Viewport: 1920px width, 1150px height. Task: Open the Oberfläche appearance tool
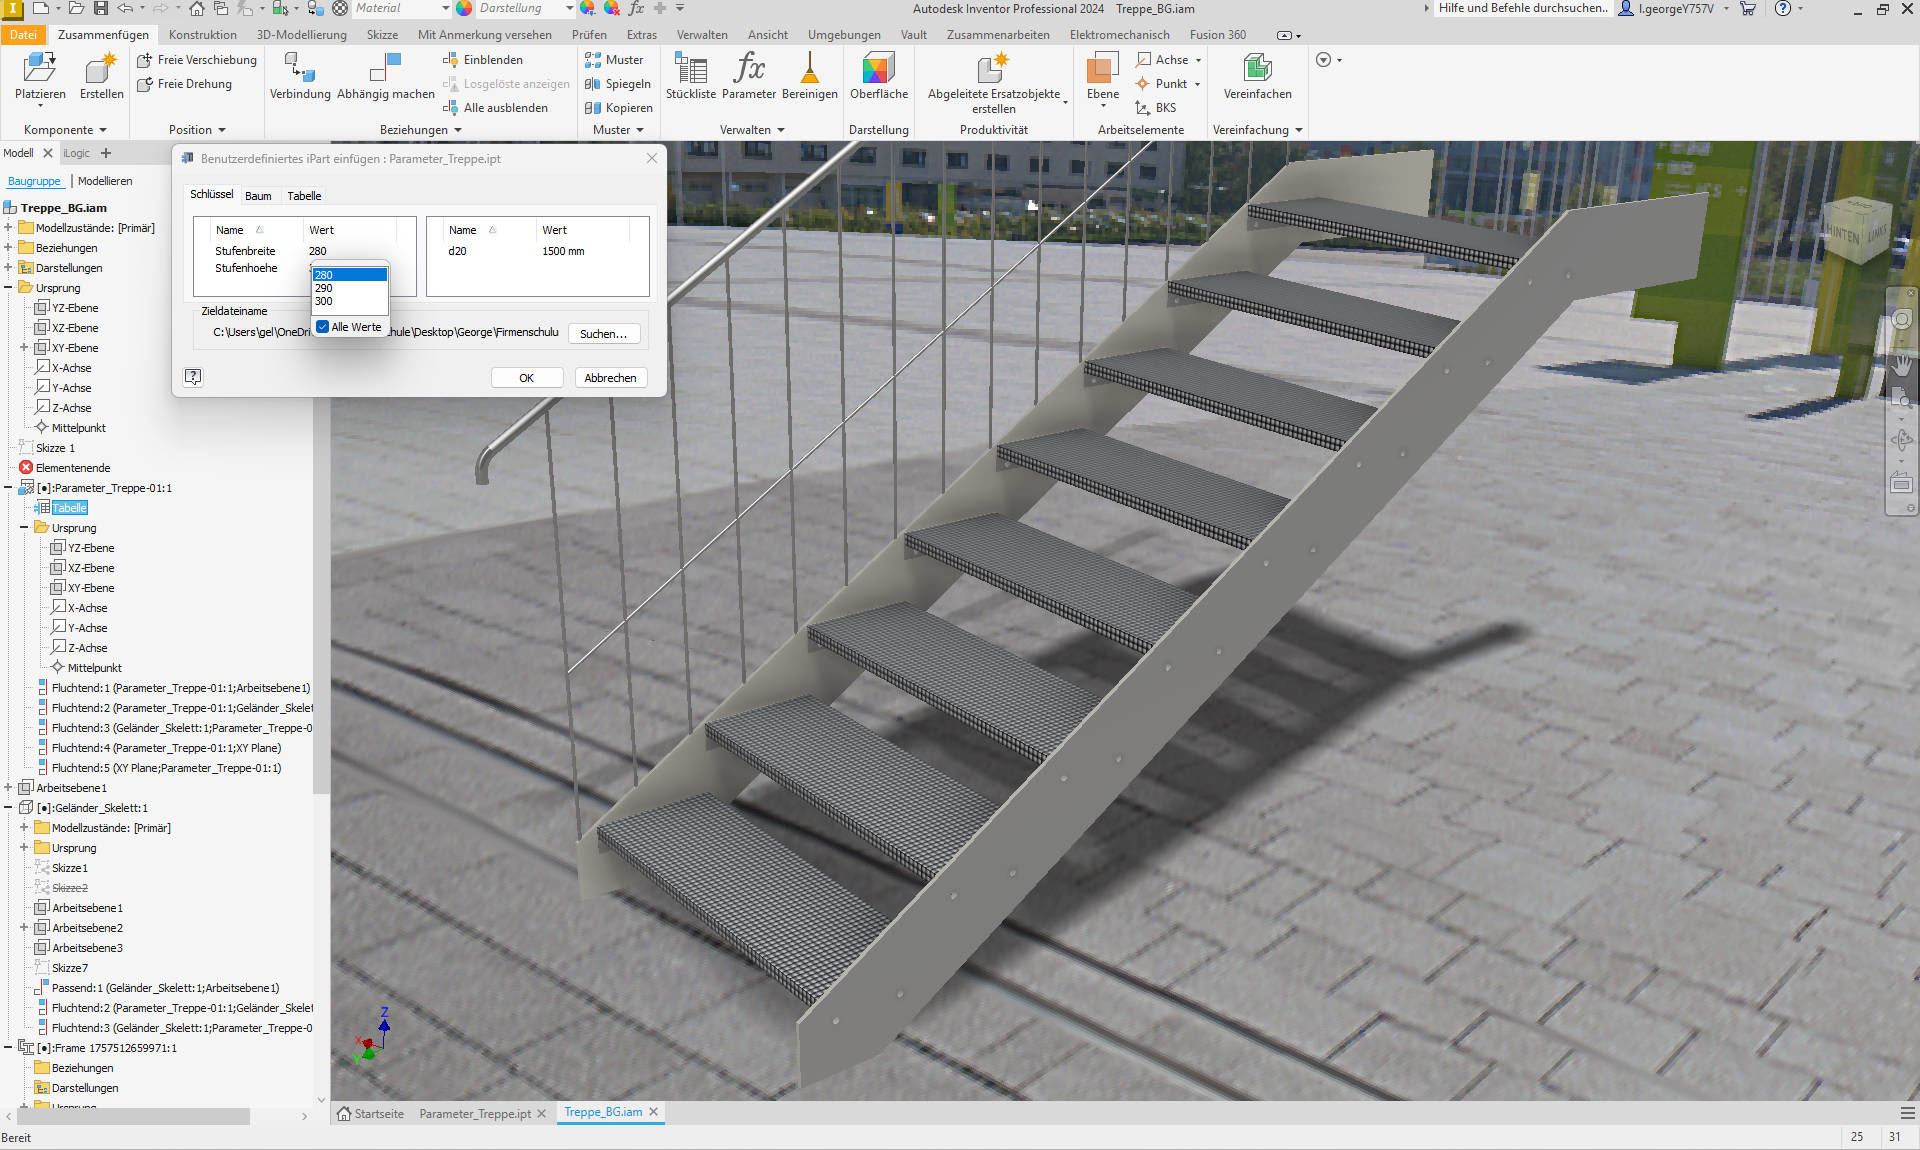[x=878, y=70]
